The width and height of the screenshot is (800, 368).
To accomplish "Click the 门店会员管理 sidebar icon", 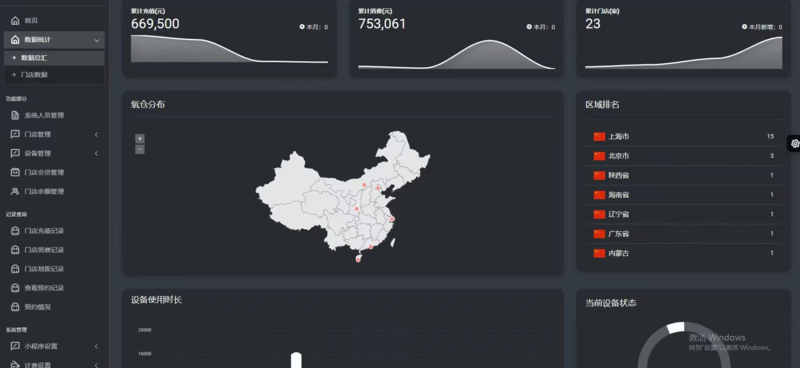I will tap(15, 173).
